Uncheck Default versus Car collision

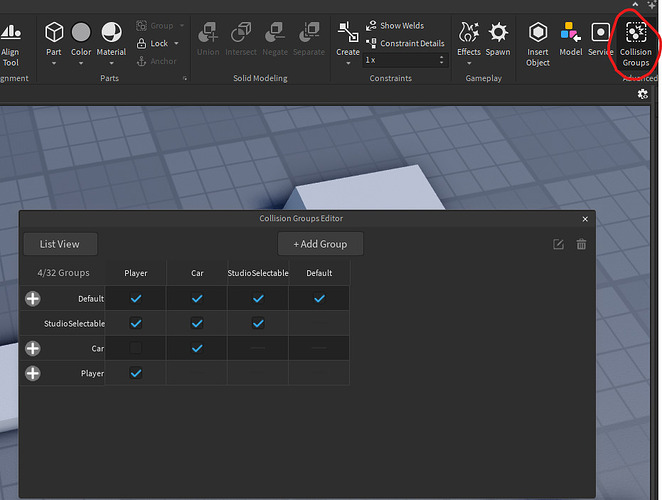point(197,299)
